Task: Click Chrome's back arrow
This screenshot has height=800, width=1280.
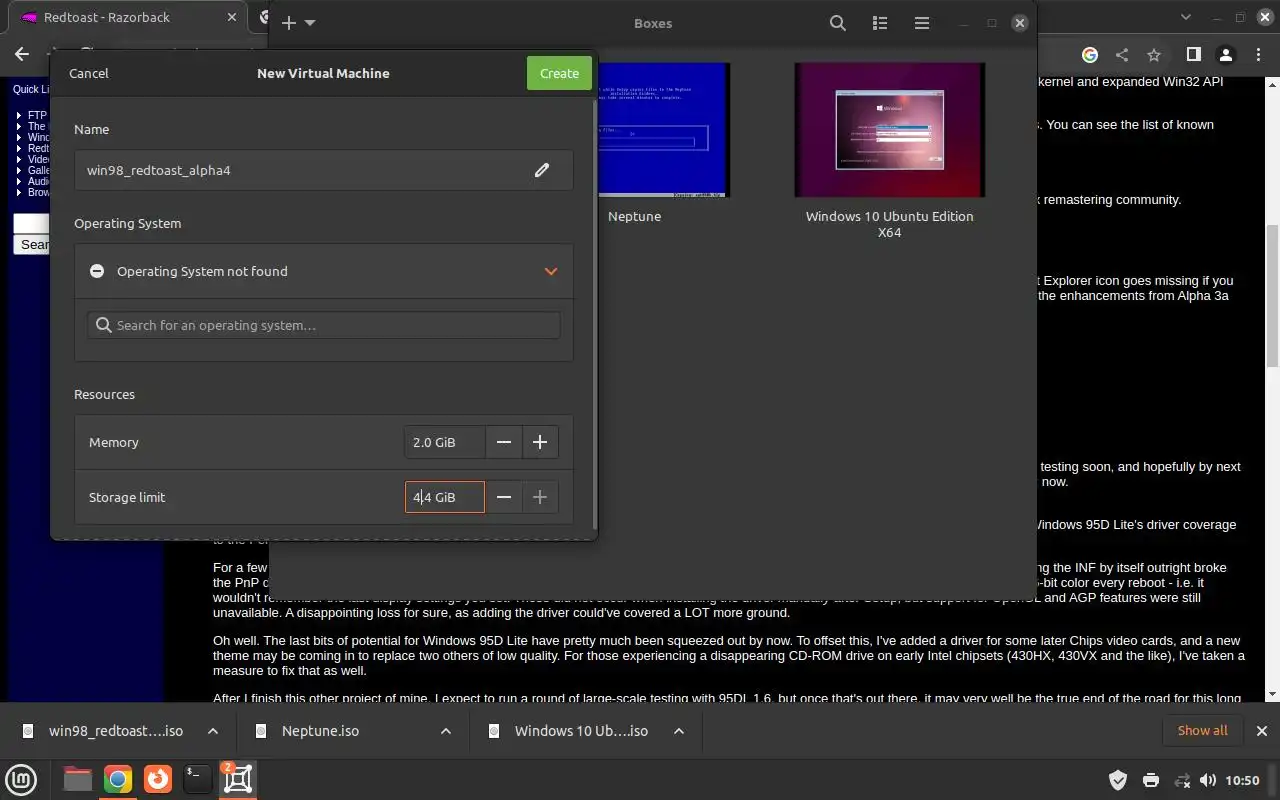Action: 22,55
